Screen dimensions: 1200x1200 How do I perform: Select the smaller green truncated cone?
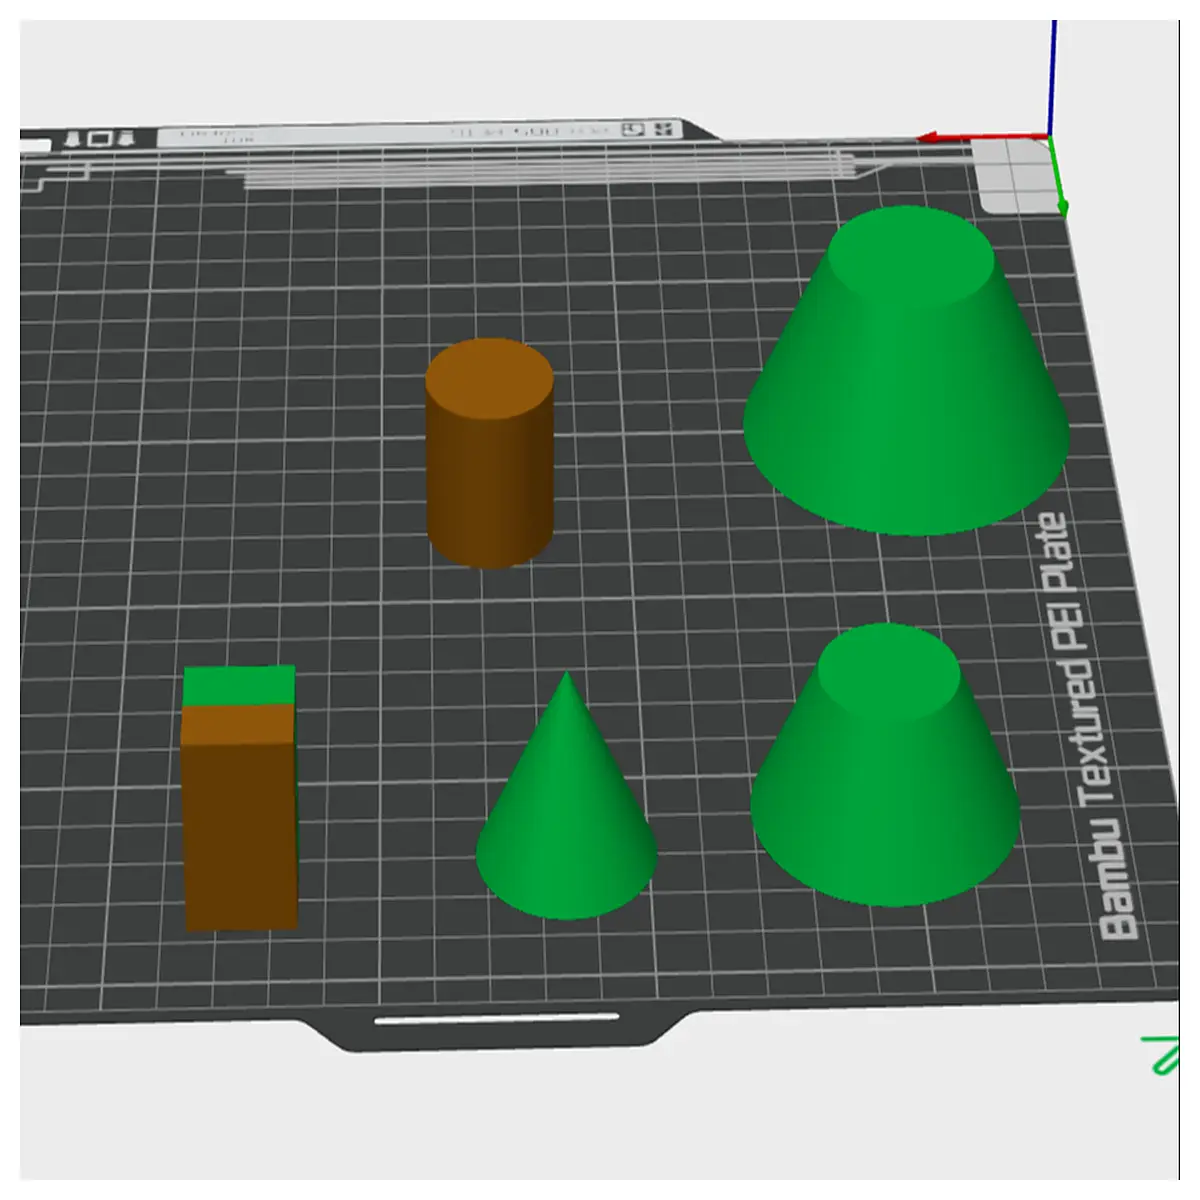(886, 765)
